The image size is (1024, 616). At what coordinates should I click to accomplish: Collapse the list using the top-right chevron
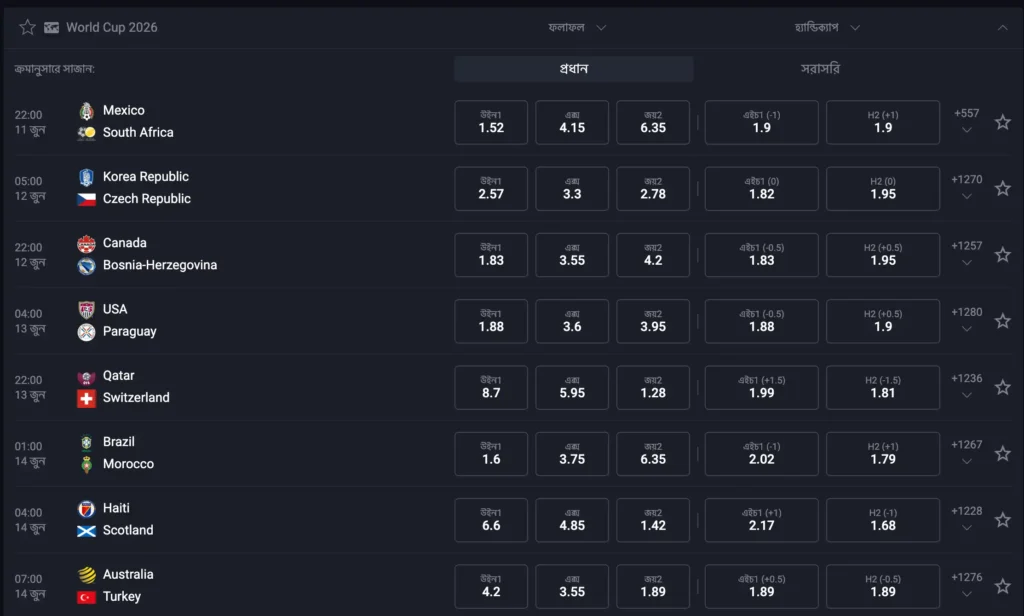pos(1003,27)
